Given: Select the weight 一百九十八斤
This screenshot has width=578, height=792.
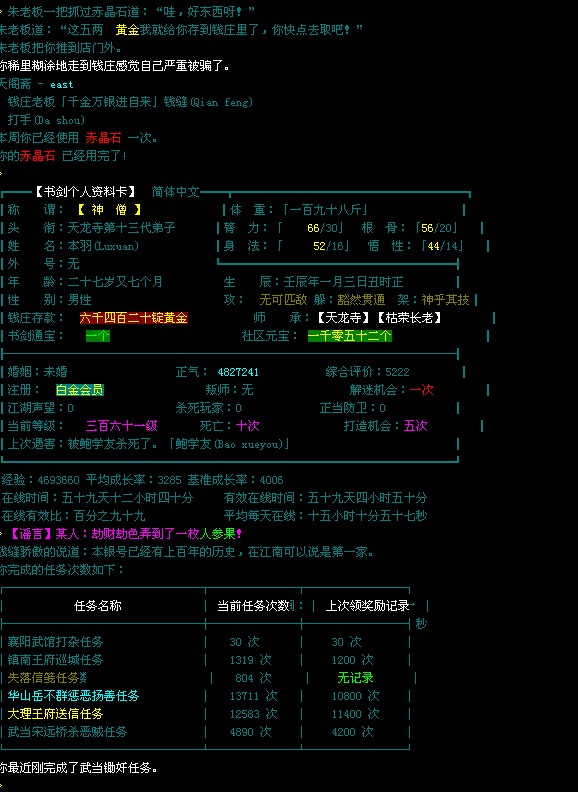Looking at the screenshot, I should tap(324, 210).
